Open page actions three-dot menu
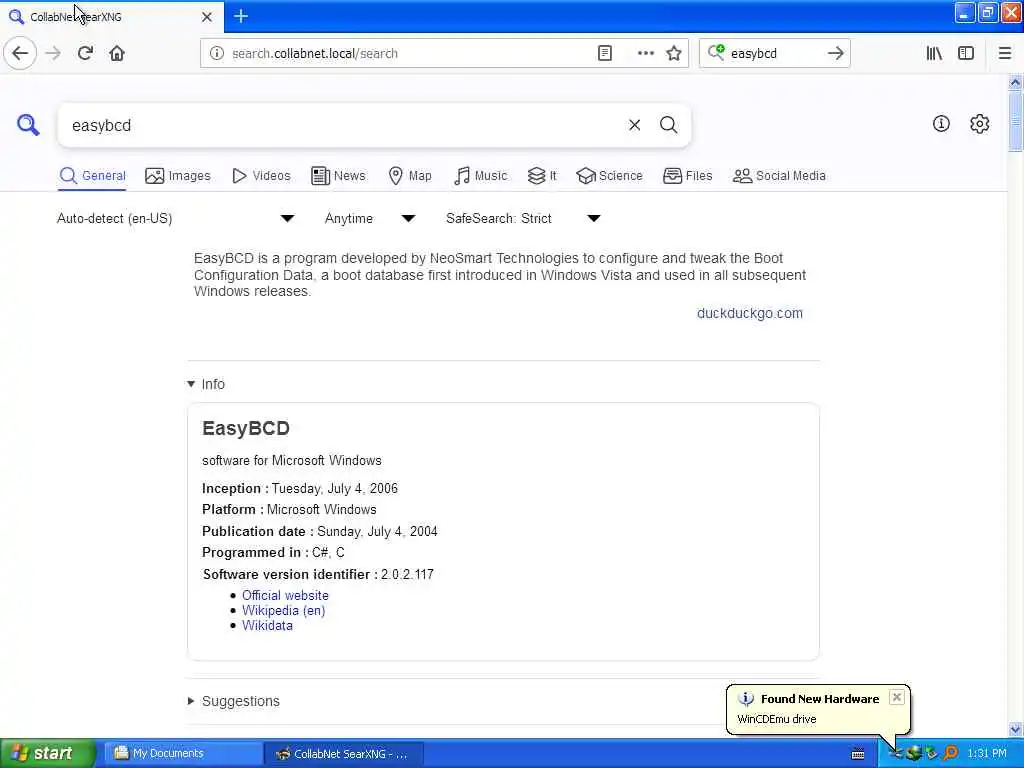Image resolution: width=1024 pixels, height=768 pixels. (645, 54)
